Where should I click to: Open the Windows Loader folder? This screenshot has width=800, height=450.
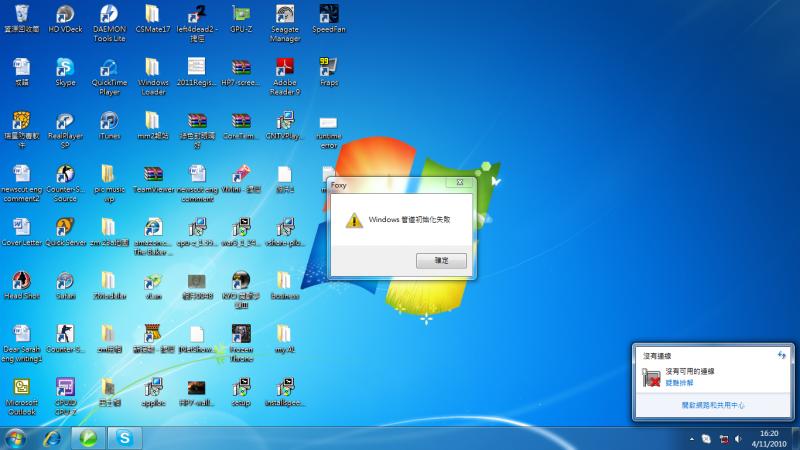[153, 77]
